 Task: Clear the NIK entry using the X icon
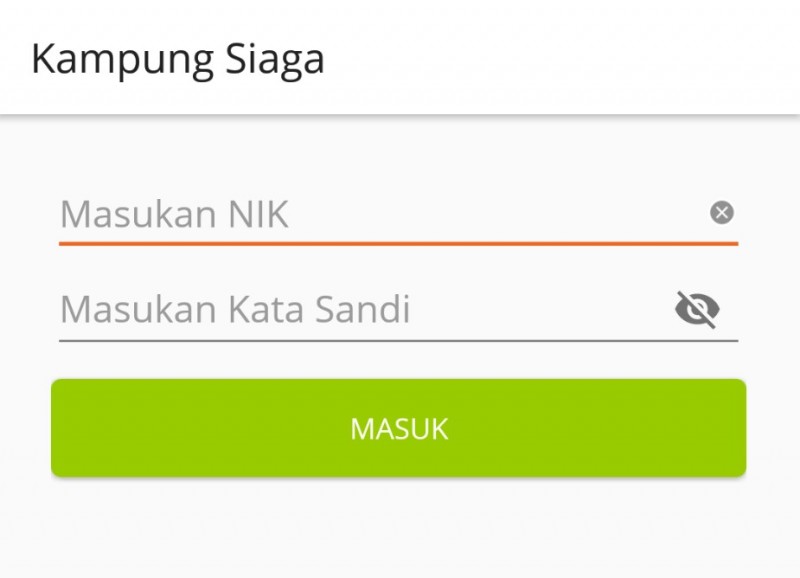click(721, 212)
